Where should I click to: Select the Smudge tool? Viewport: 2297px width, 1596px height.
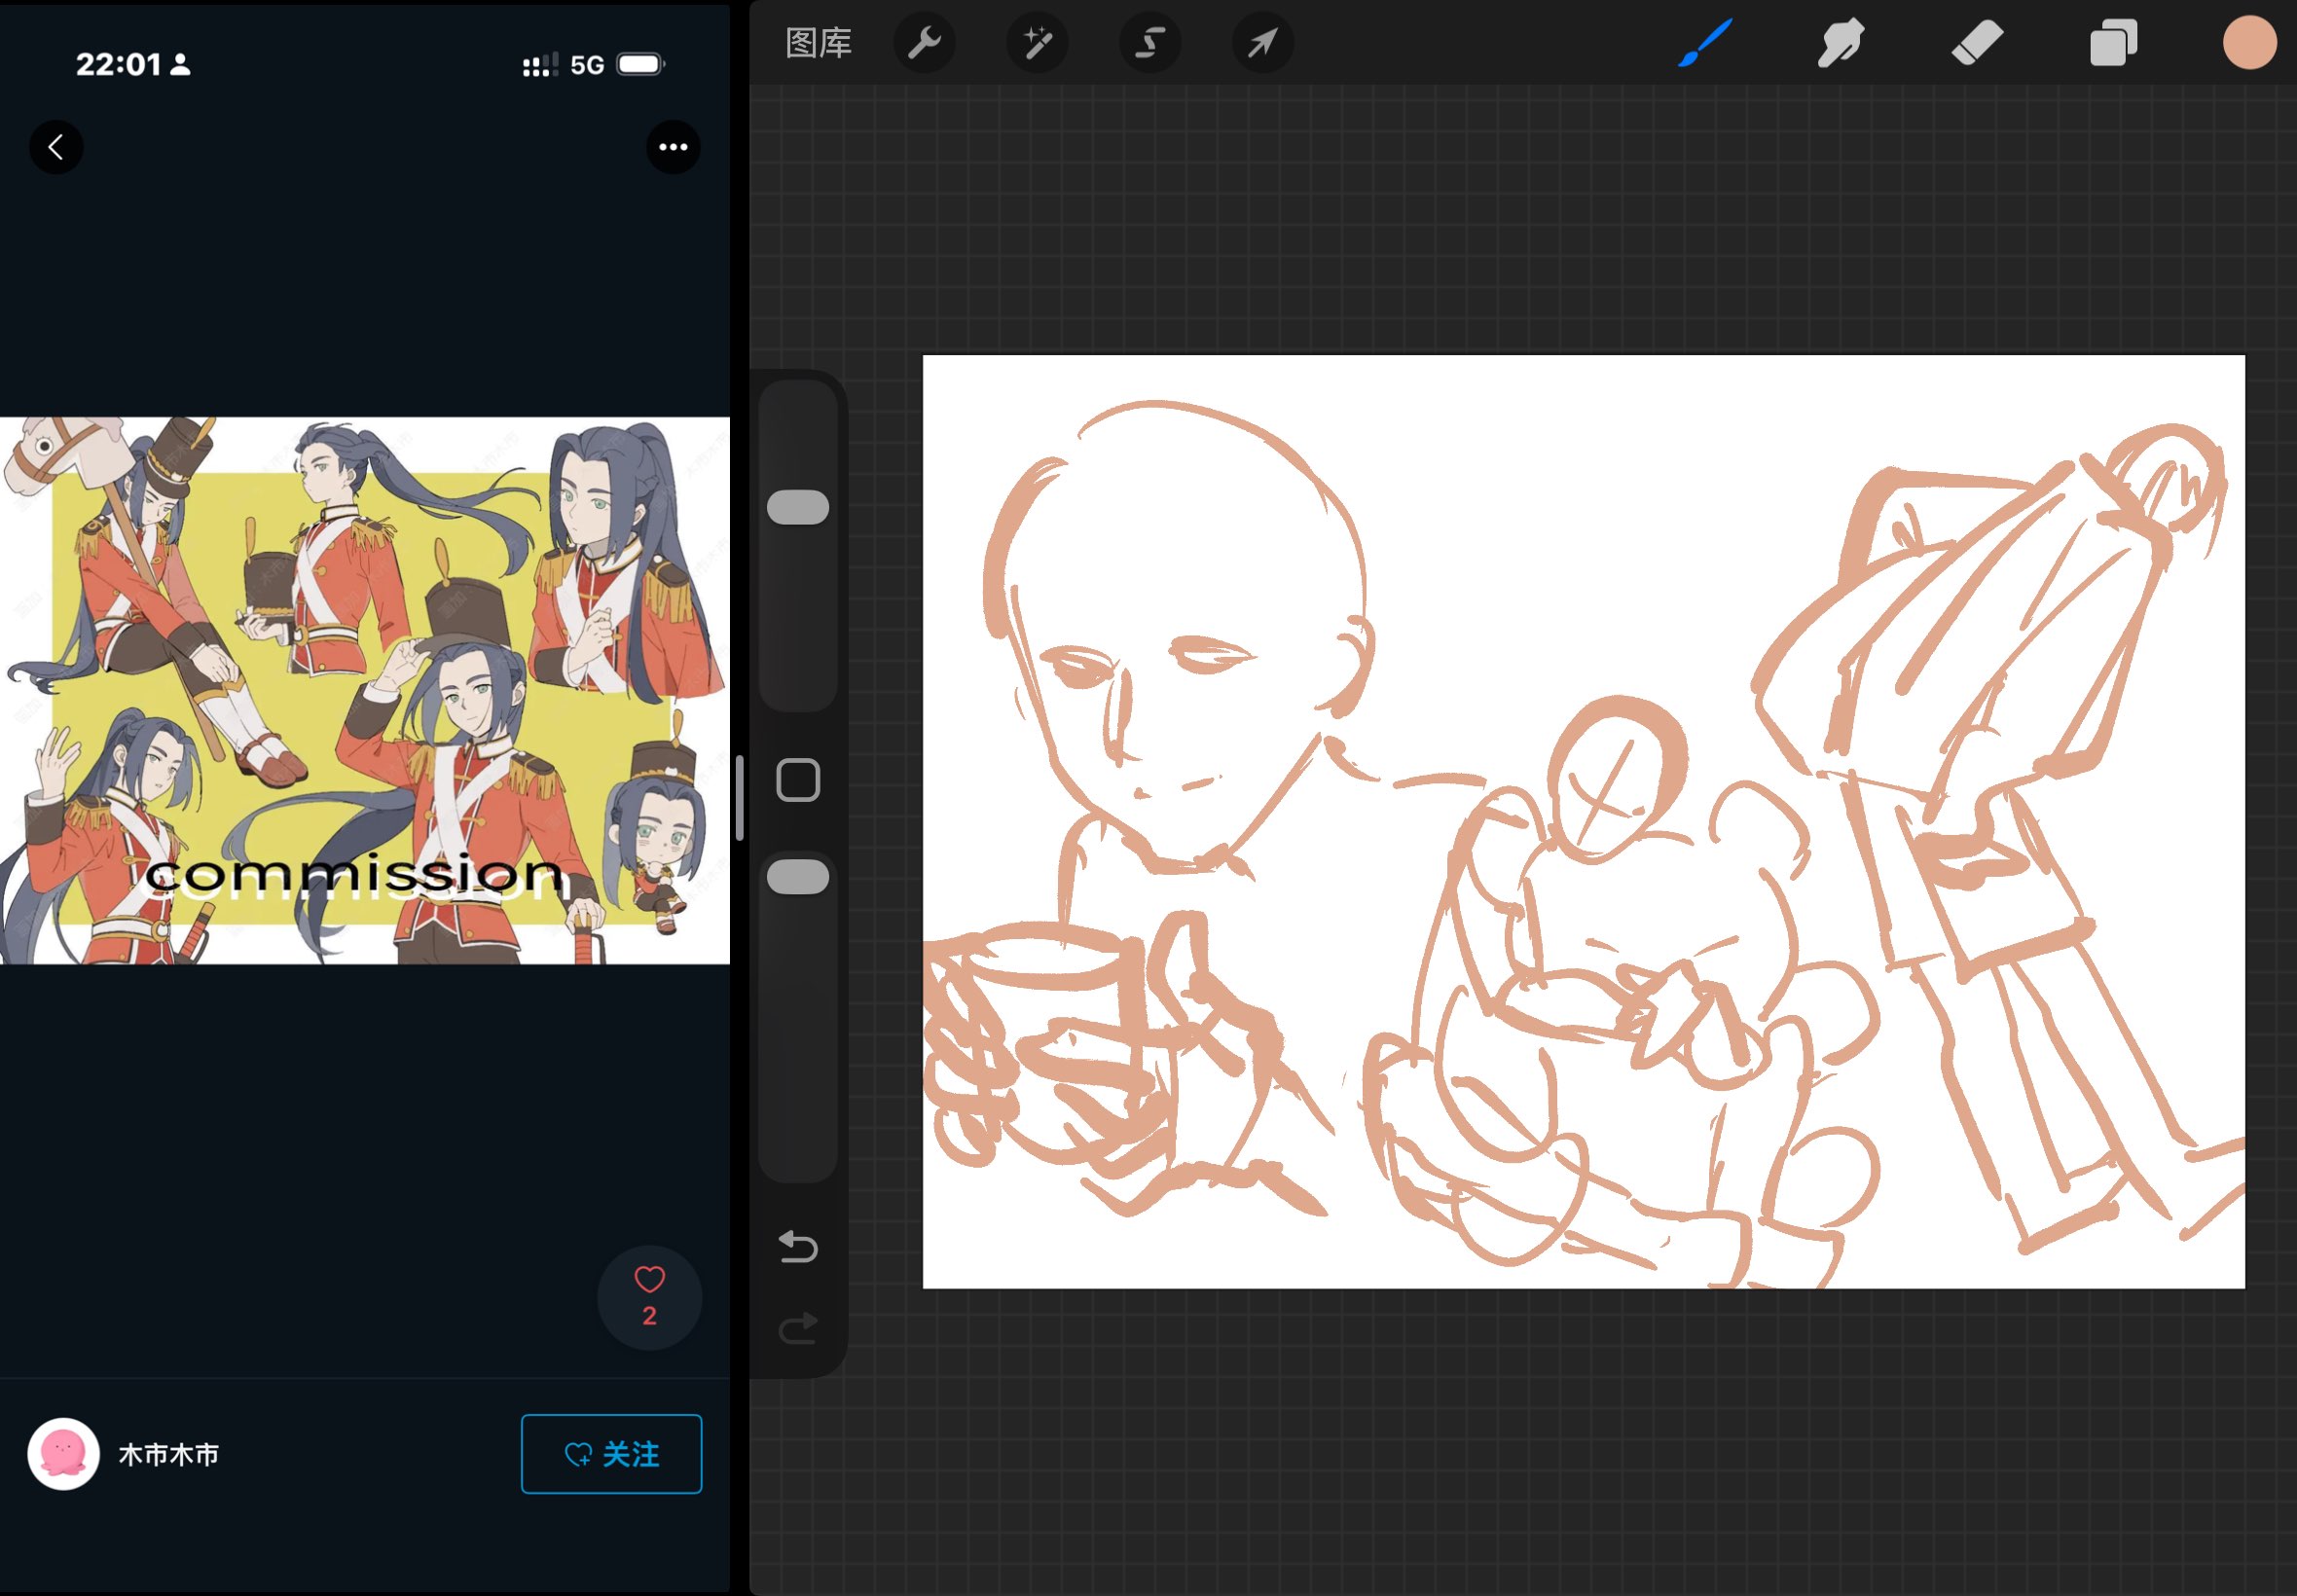[1841, 43]
